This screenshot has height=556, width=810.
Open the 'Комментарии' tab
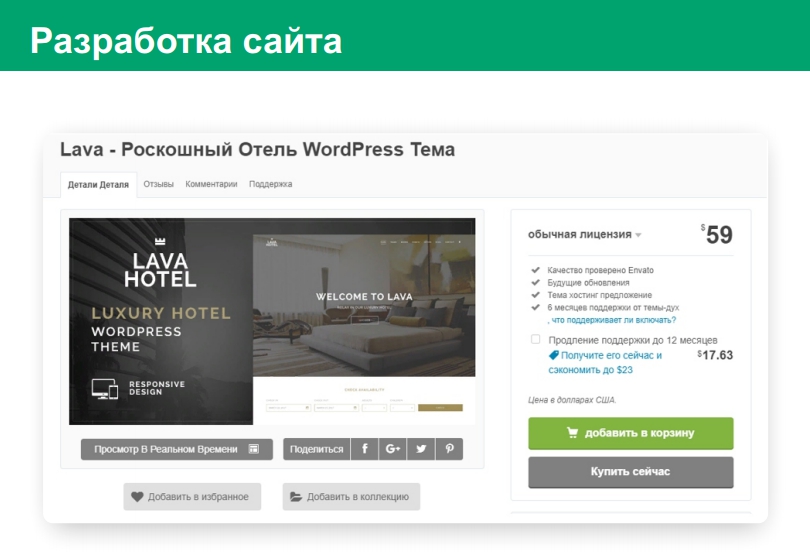pyautogui.click(x=211, y=184)
